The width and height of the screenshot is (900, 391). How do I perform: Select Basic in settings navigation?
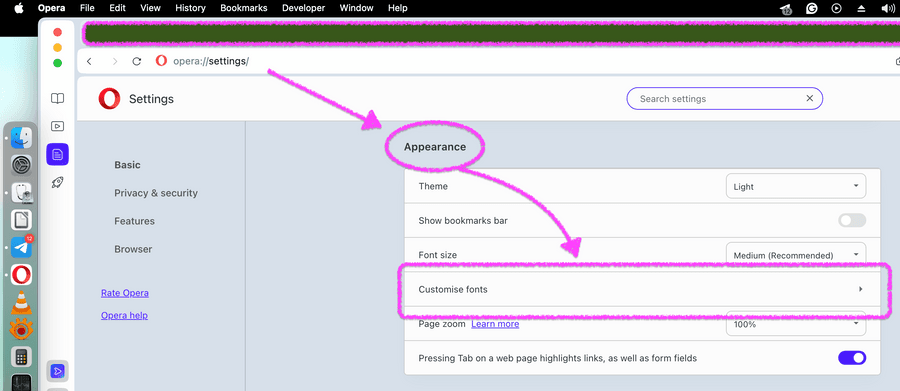tap(127, 165)
